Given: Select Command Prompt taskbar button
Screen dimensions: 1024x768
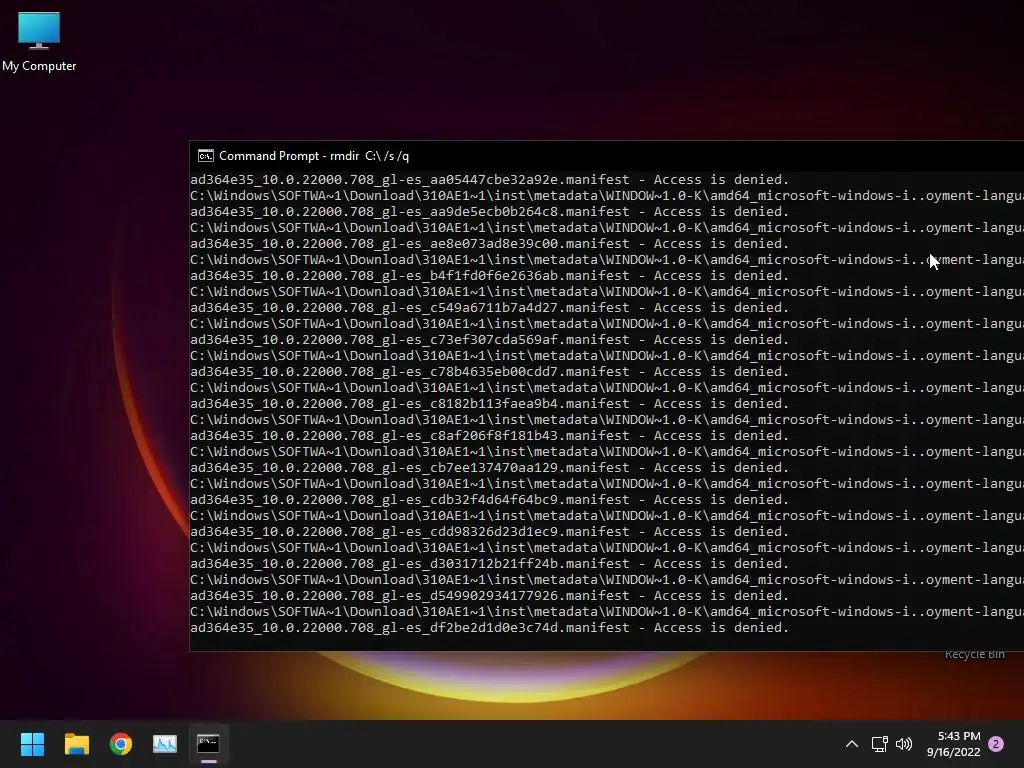Looking at the screenshot, I should [x=208, y=744].
